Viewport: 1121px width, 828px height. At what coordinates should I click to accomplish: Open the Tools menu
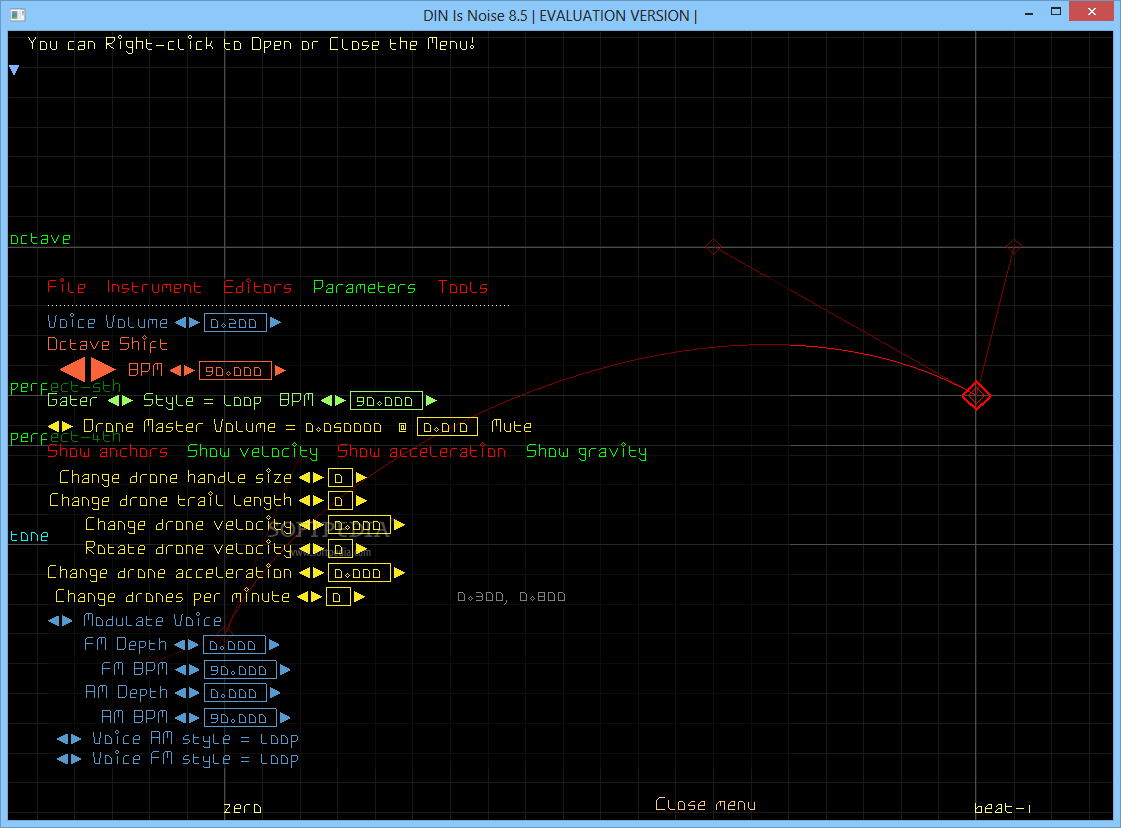tap(463, 287)
